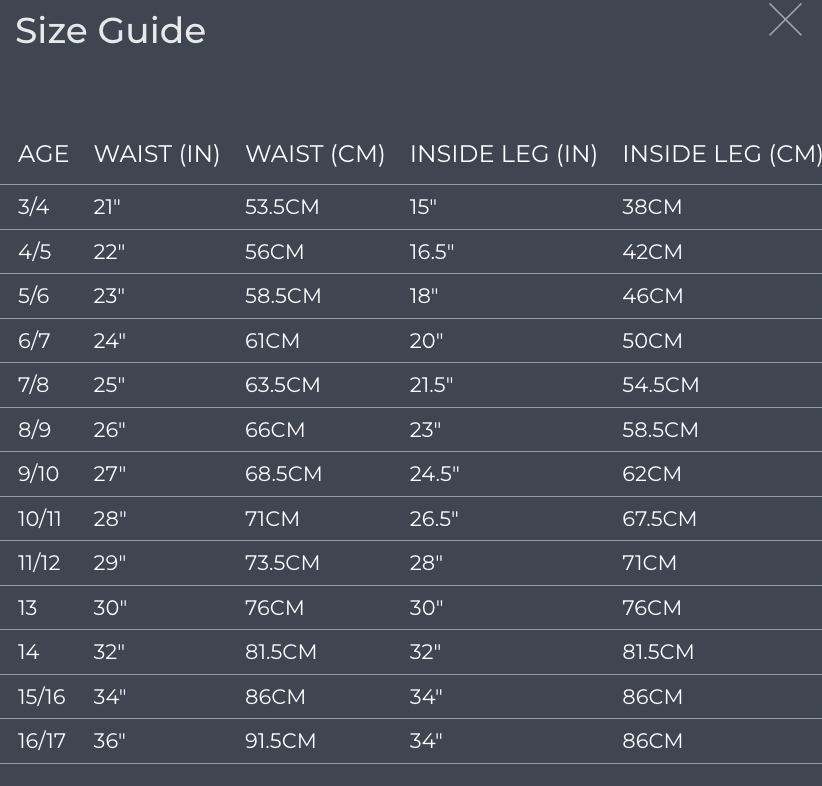Select the AGE column header
822x786 pixels.
click(x=44, y=154)
